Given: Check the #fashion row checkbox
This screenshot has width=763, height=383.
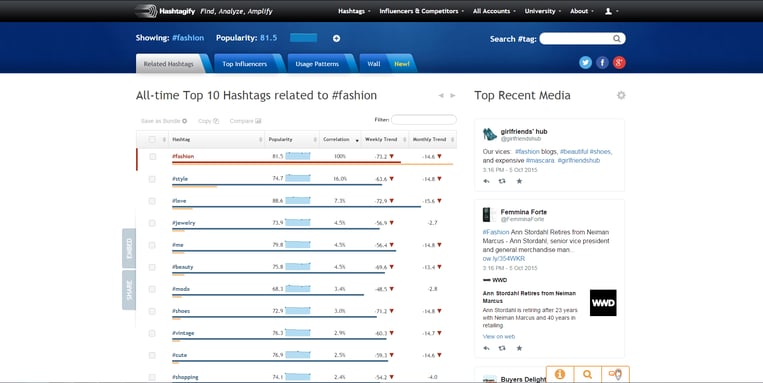Looking at the screenshot, I should [152, 157].
